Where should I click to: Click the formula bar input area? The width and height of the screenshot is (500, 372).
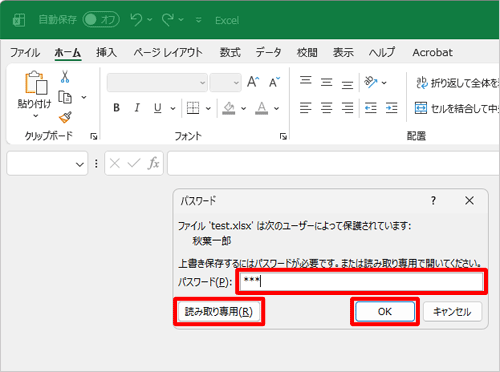pyautogui.click(x=333, y=163)
